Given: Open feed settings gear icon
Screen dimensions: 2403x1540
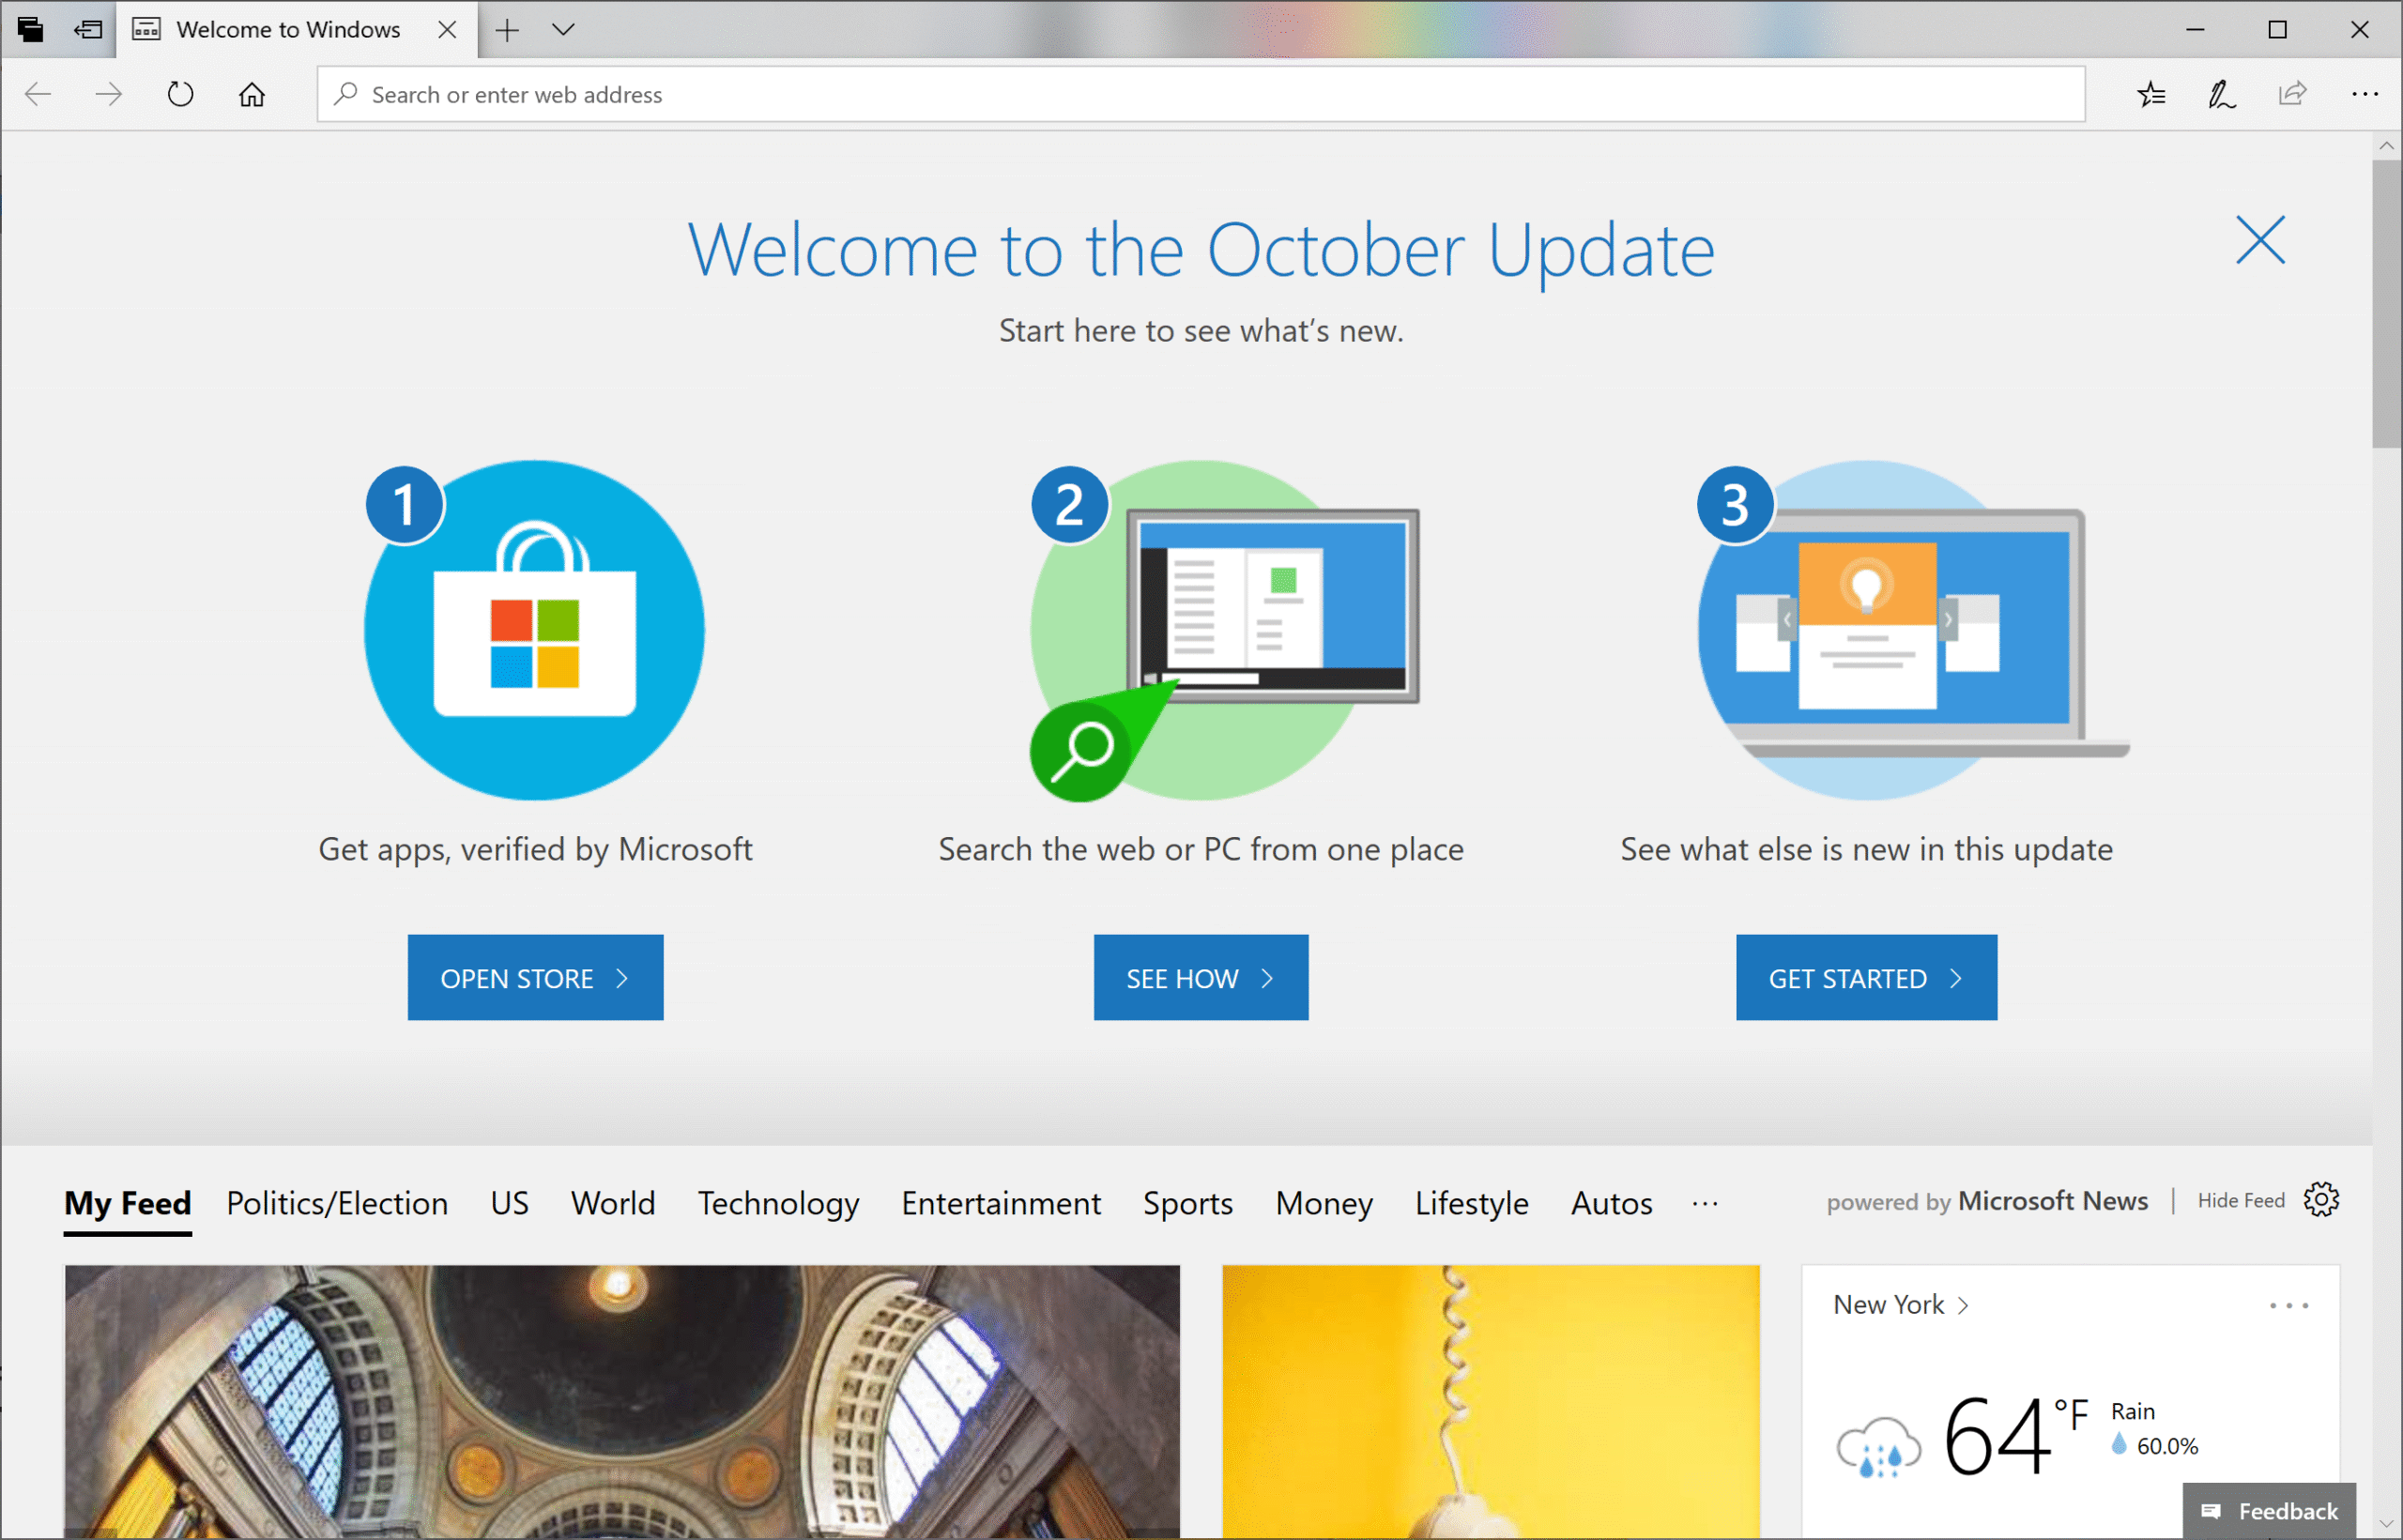Looking at the screenshot, I should [2321, 1199].
